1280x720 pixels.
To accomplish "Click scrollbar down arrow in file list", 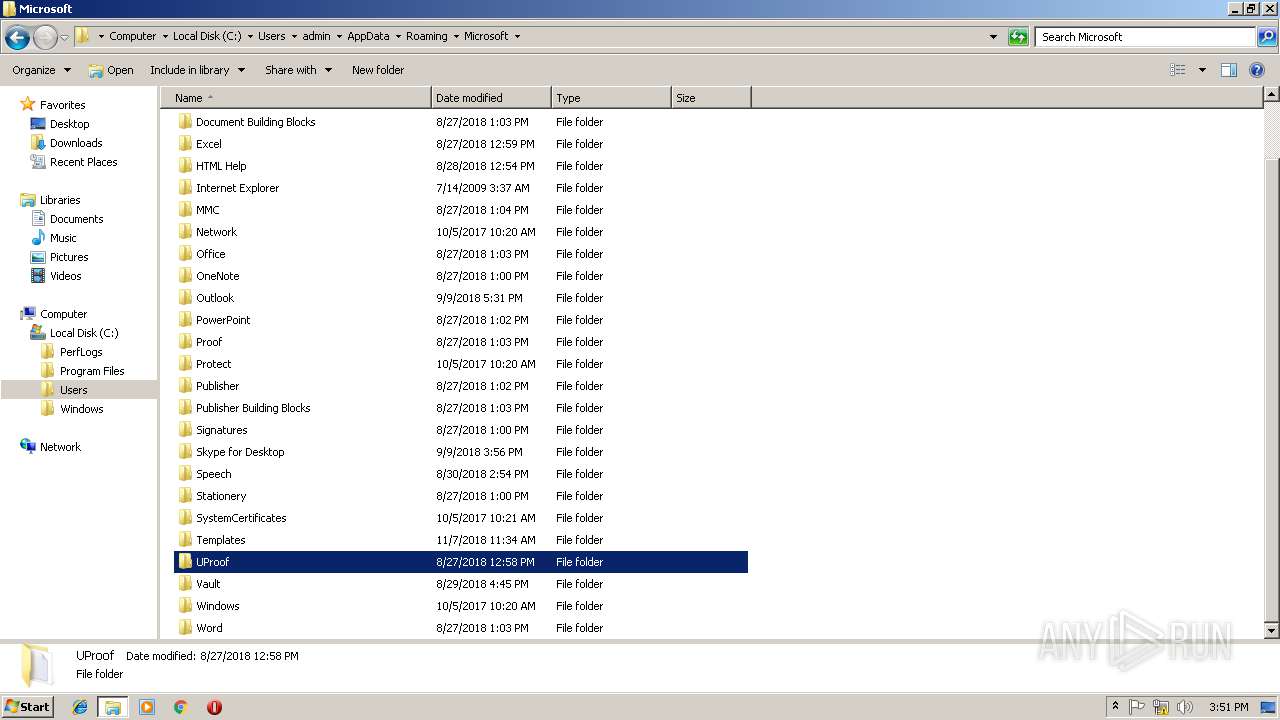I will click(1271, 631).
